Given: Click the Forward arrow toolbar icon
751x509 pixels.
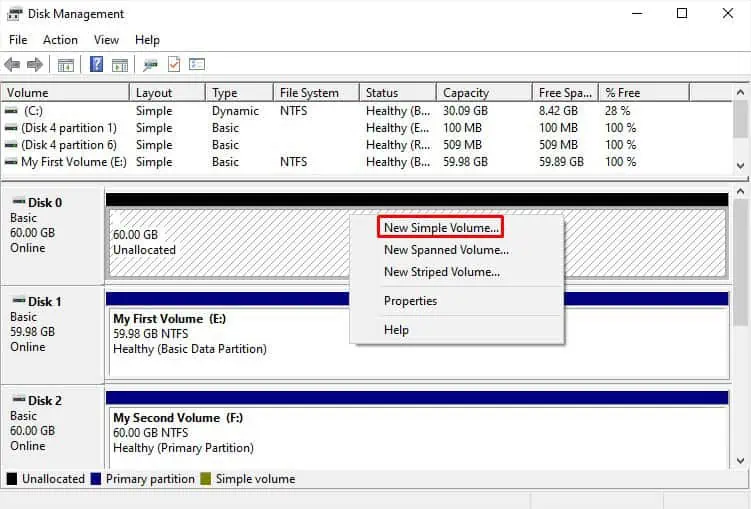Looking at the screenshot, I should (34, 64).
